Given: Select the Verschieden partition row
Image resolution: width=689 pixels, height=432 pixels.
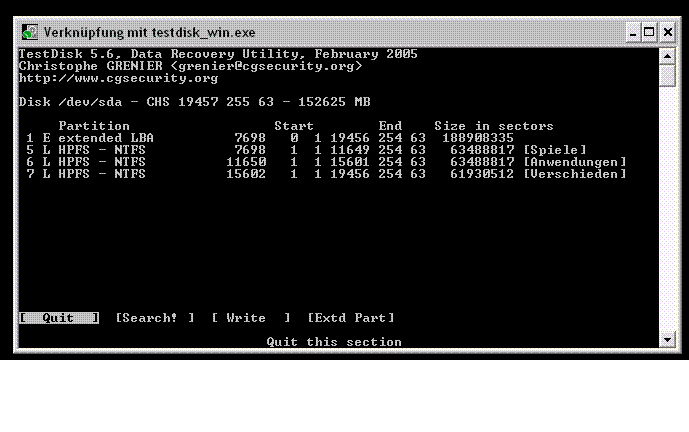Looking at the screenshot, I should coord(326,174).
